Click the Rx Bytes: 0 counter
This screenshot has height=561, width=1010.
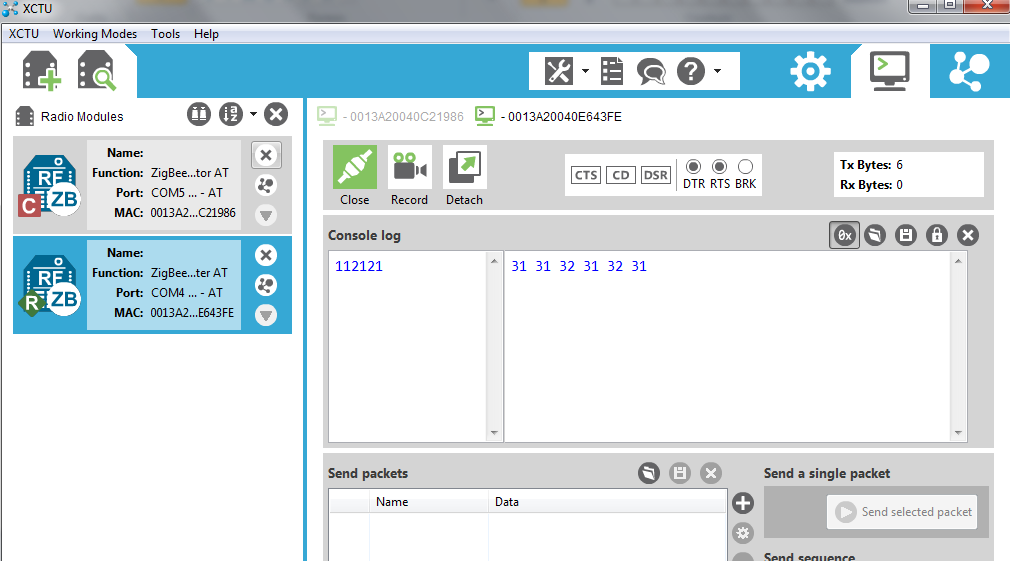(x=872, y=185)
